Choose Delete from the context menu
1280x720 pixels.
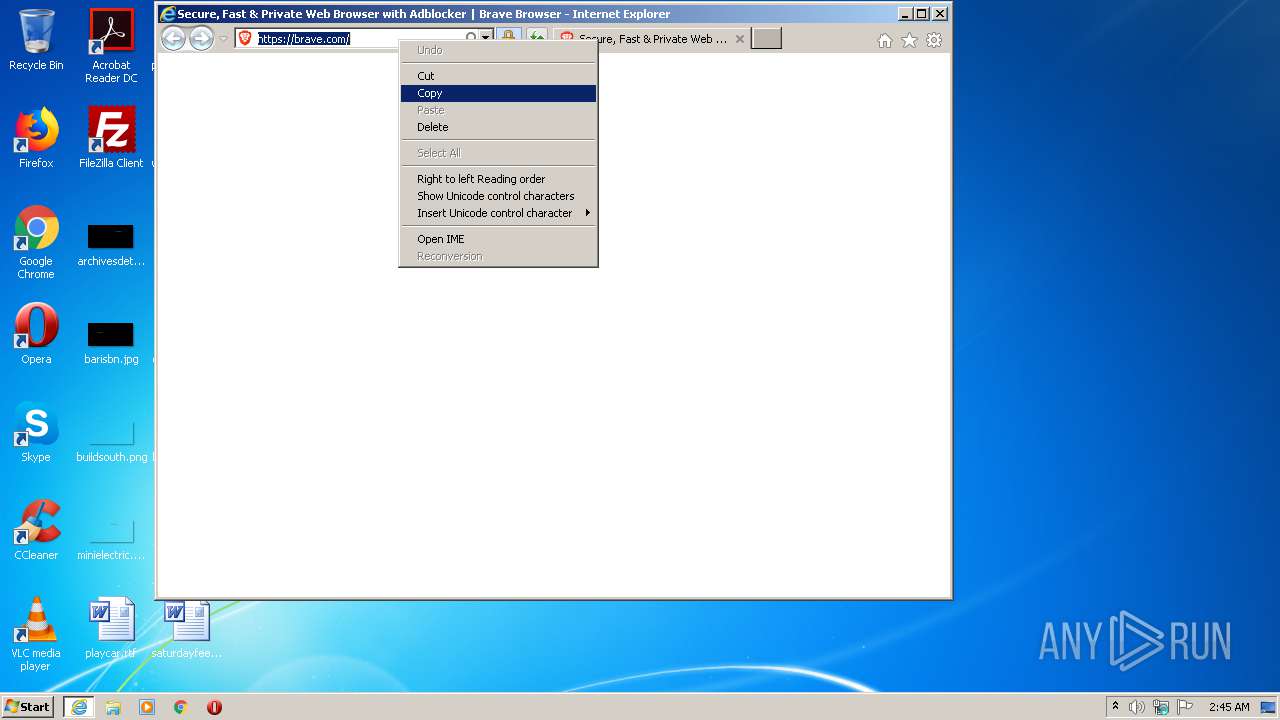click(498, 127)
